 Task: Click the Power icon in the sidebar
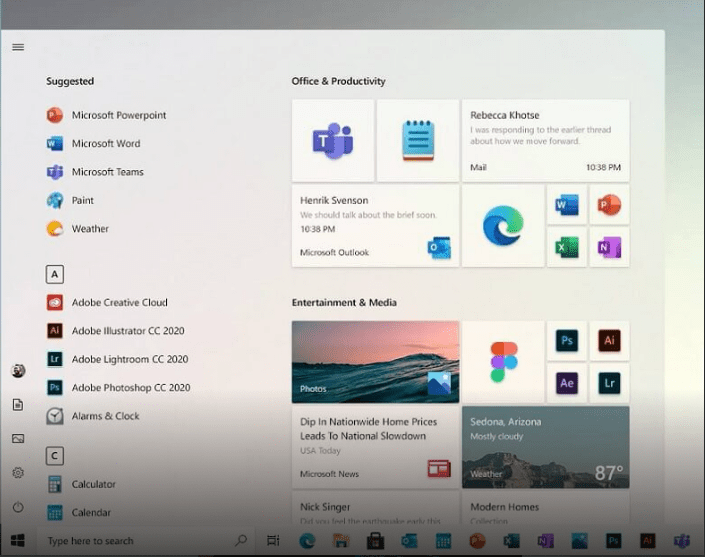[18, 507]
